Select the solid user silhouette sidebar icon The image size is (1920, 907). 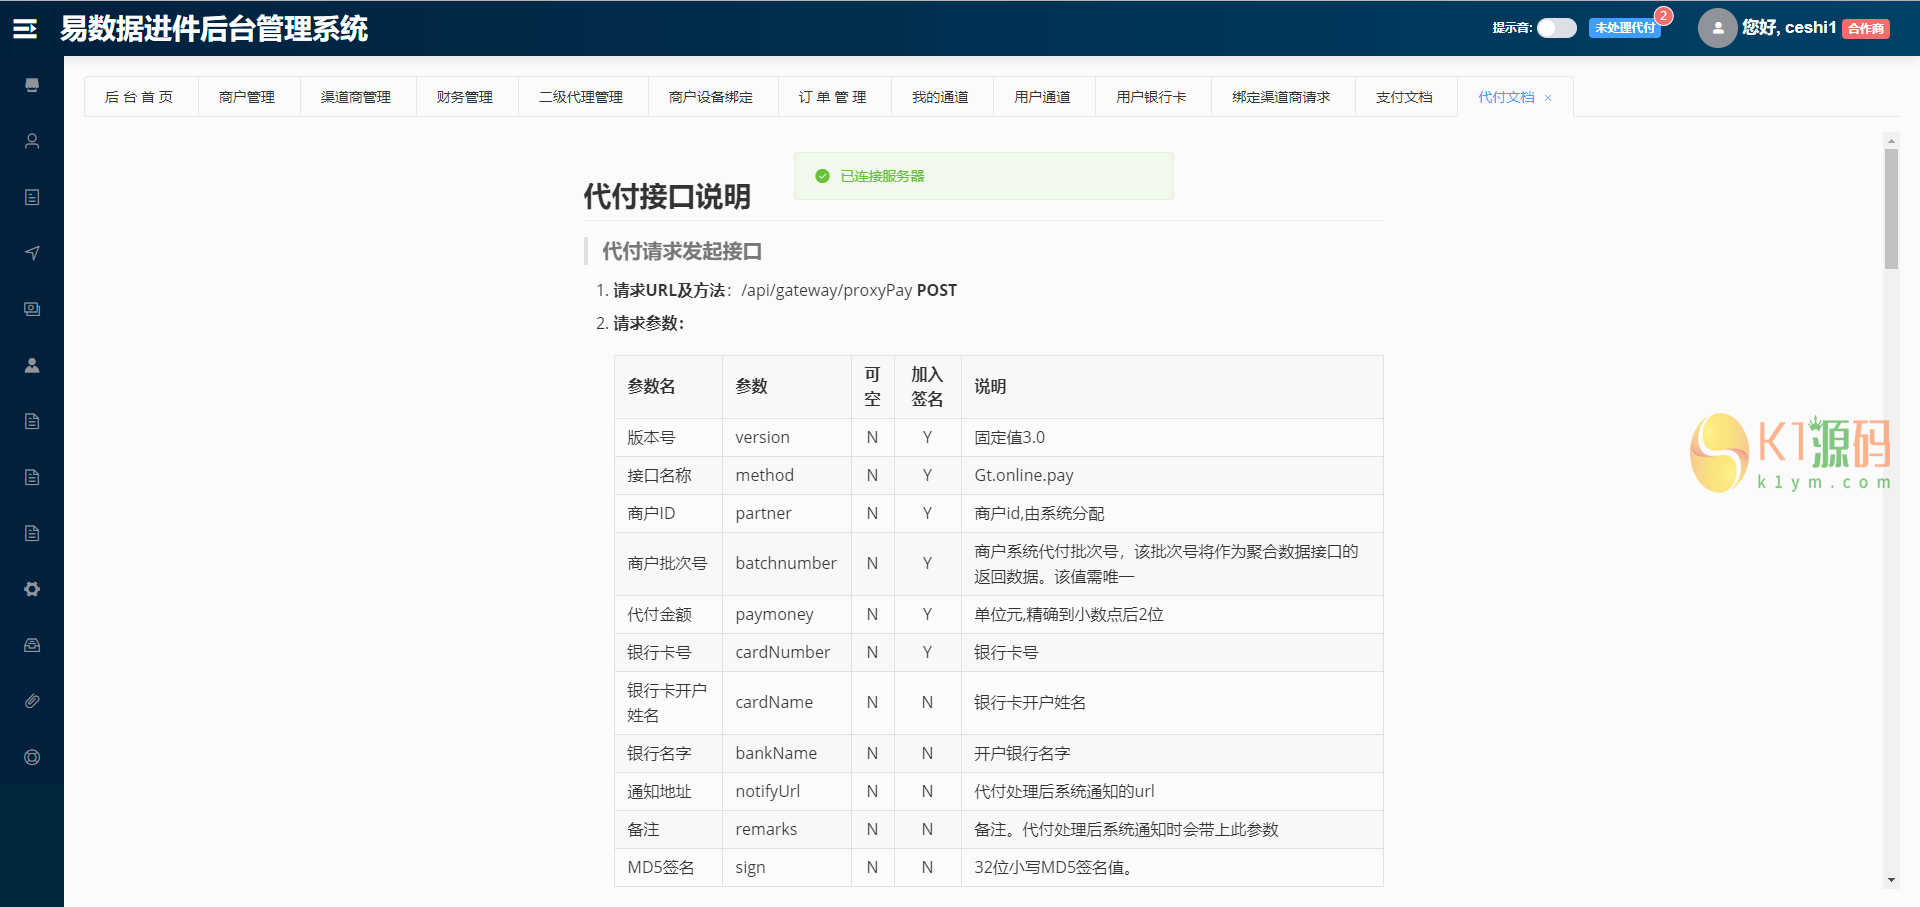[x=32, y=365]
